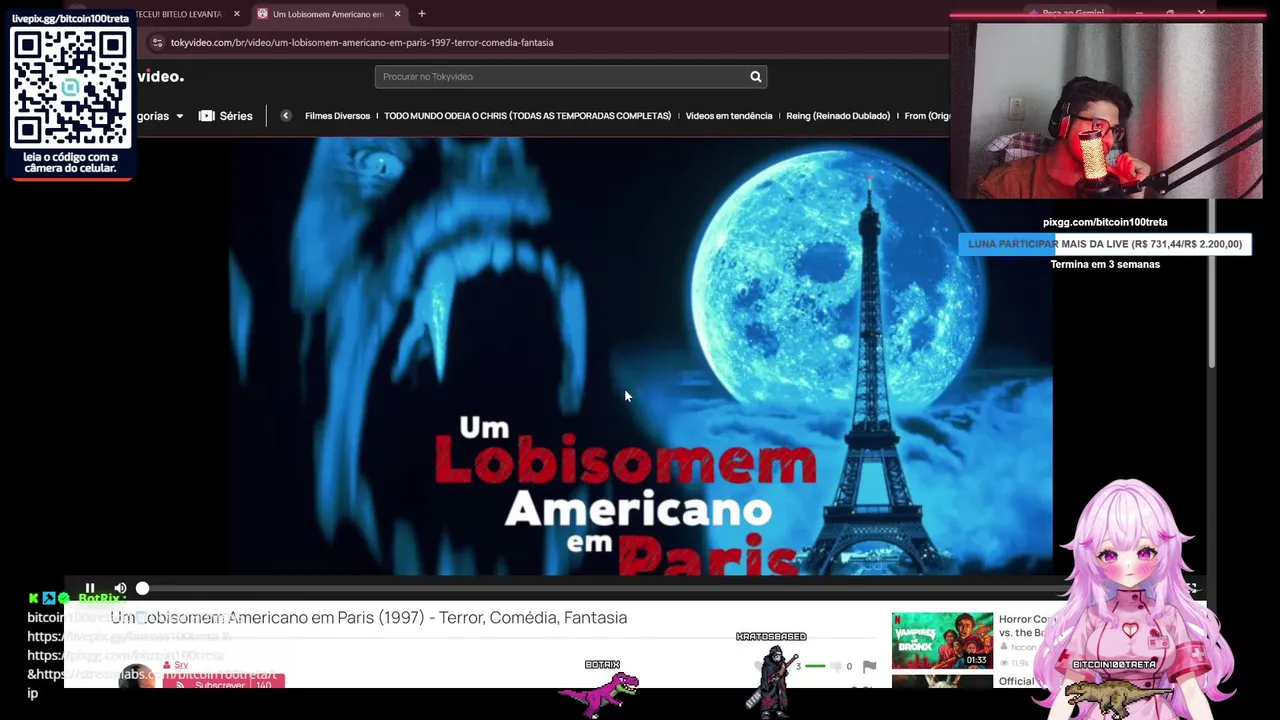Click the QR code in the overlay
This screenshot has height=720, width=1280.
(70, 88)
